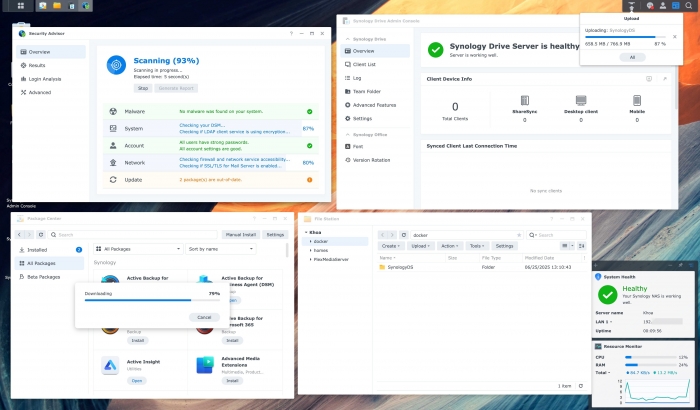The image size is (700, 410).
Task: Click the Downloading progress bar
Action: click(x=152, y=300)
